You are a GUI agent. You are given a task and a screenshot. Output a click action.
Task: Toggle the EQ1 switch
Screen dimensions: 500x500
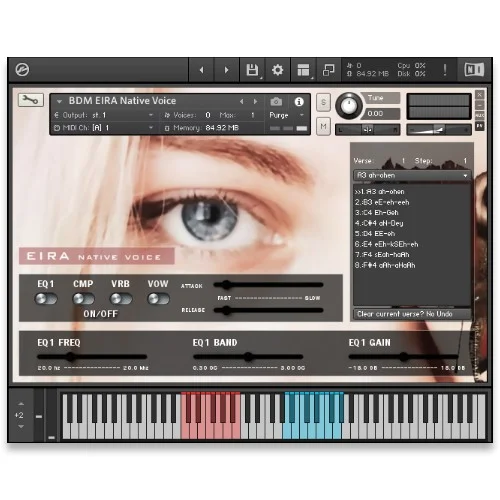point(46,299)
